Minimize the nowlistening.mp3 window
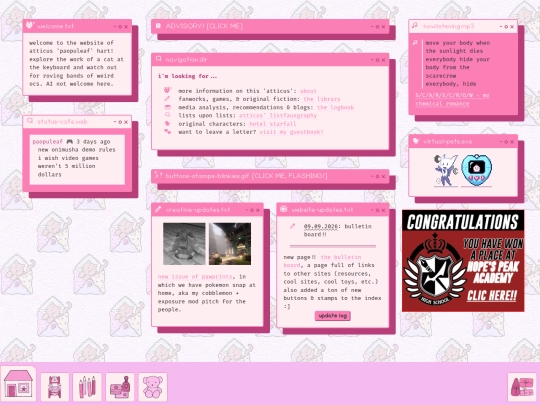Viewport: 540px width, 405px height. pos(501,27)
